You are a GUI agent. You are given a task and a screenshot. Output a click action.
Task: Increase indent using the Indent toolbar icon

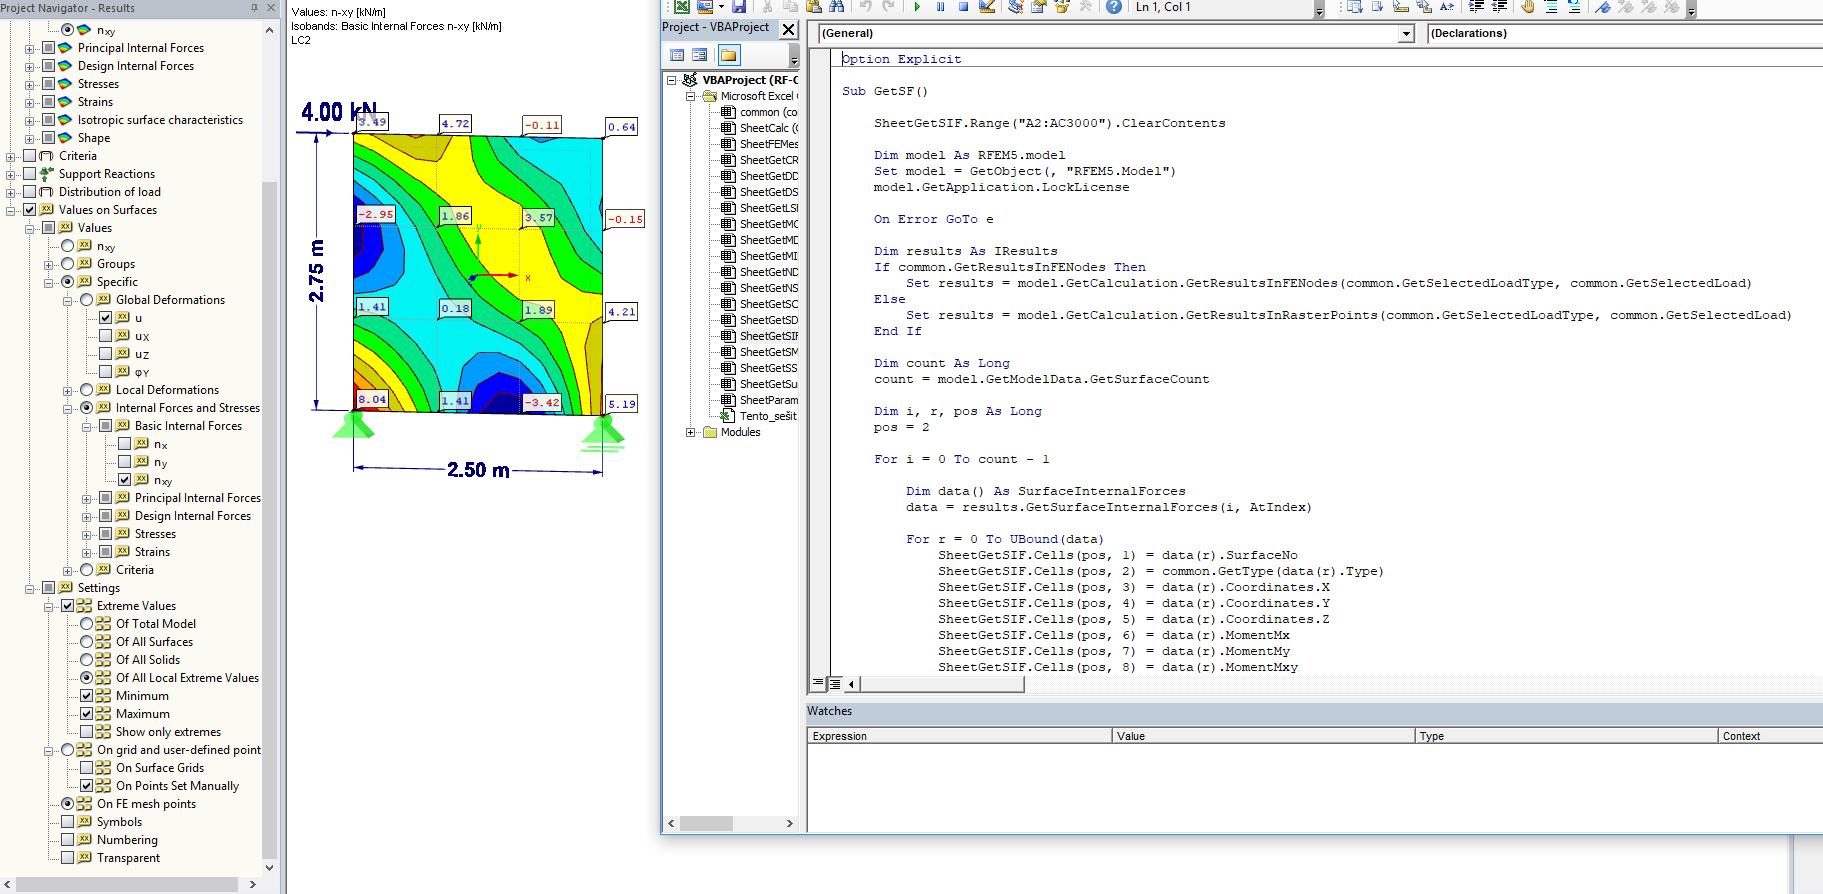pyautogui.click(x=1476, y=6)
